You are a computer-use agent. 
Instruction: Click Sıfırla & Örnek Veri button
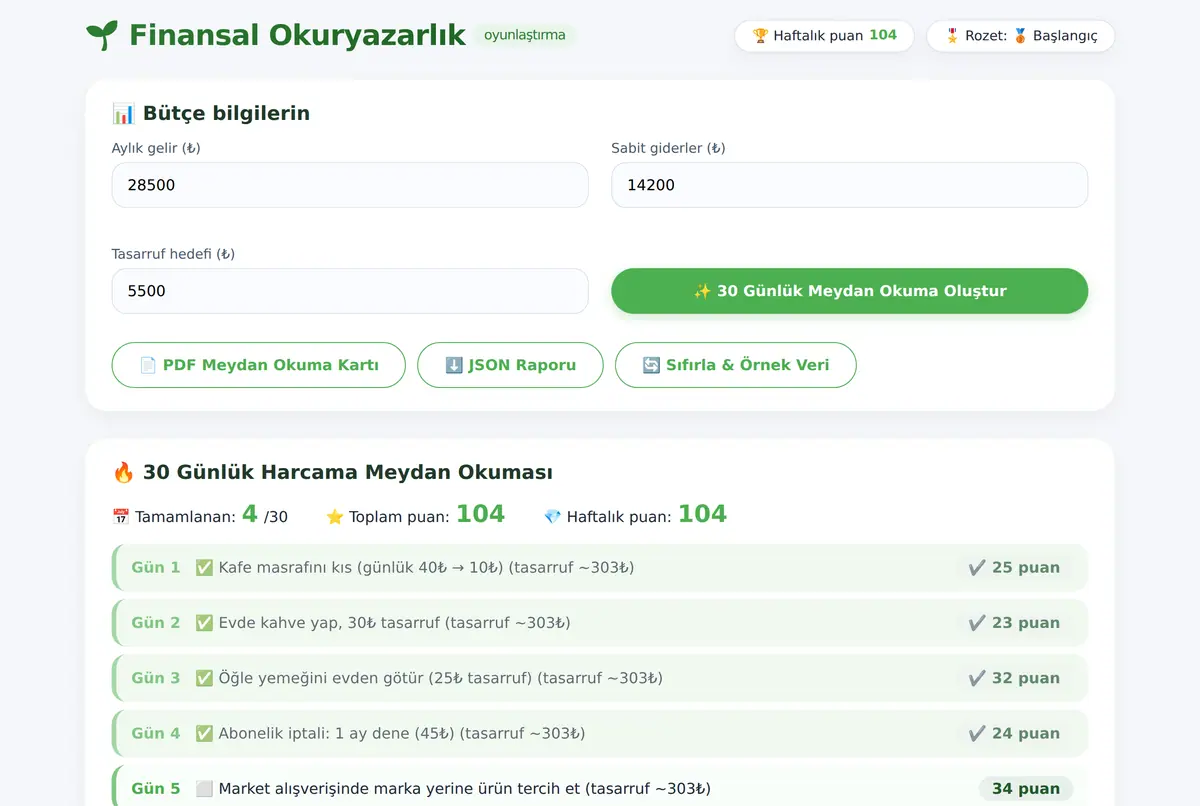(736, 365)
